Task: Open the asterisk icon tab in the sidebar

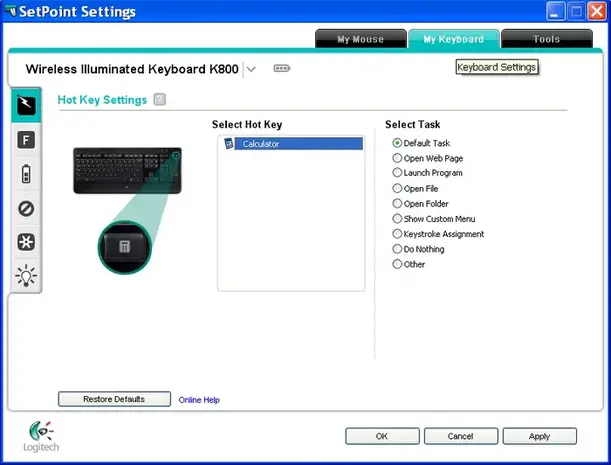Action: coord(25,242)
